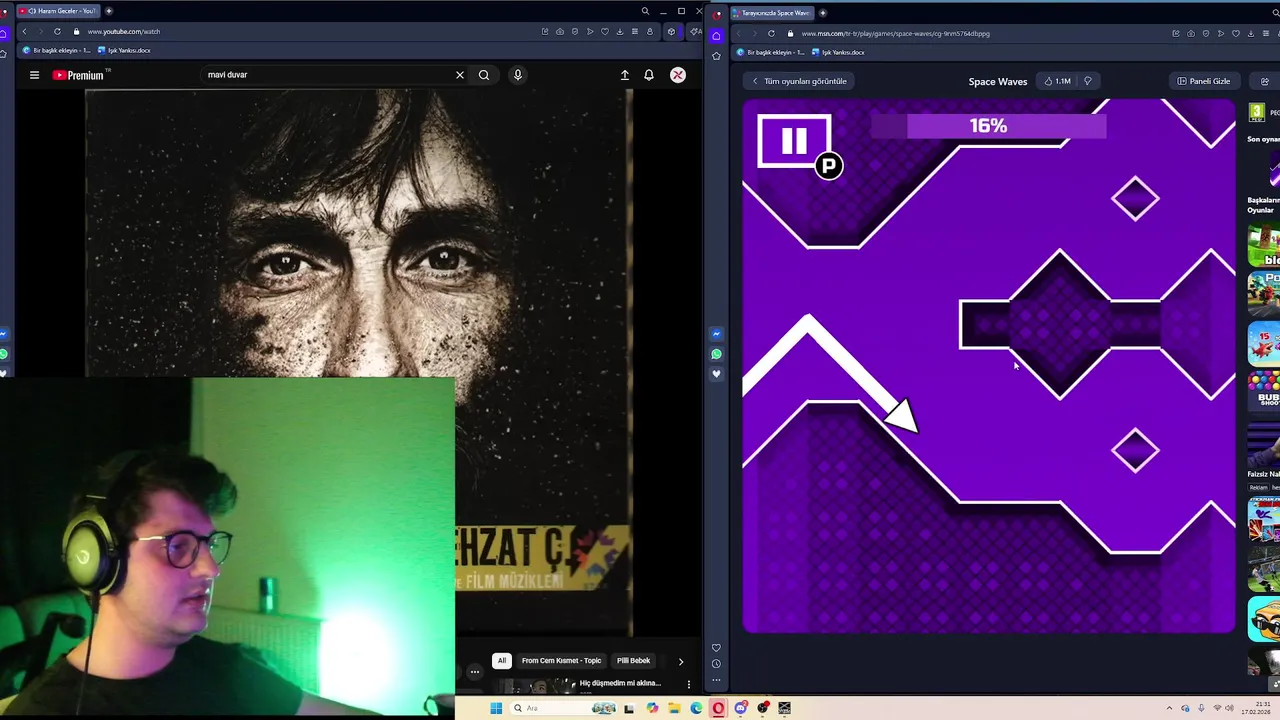Open 'Bir başlık ekleyin' bookmark in MSN window
Image resolution: width=1280 pixels, height=720 pixels.
point(771,52)
